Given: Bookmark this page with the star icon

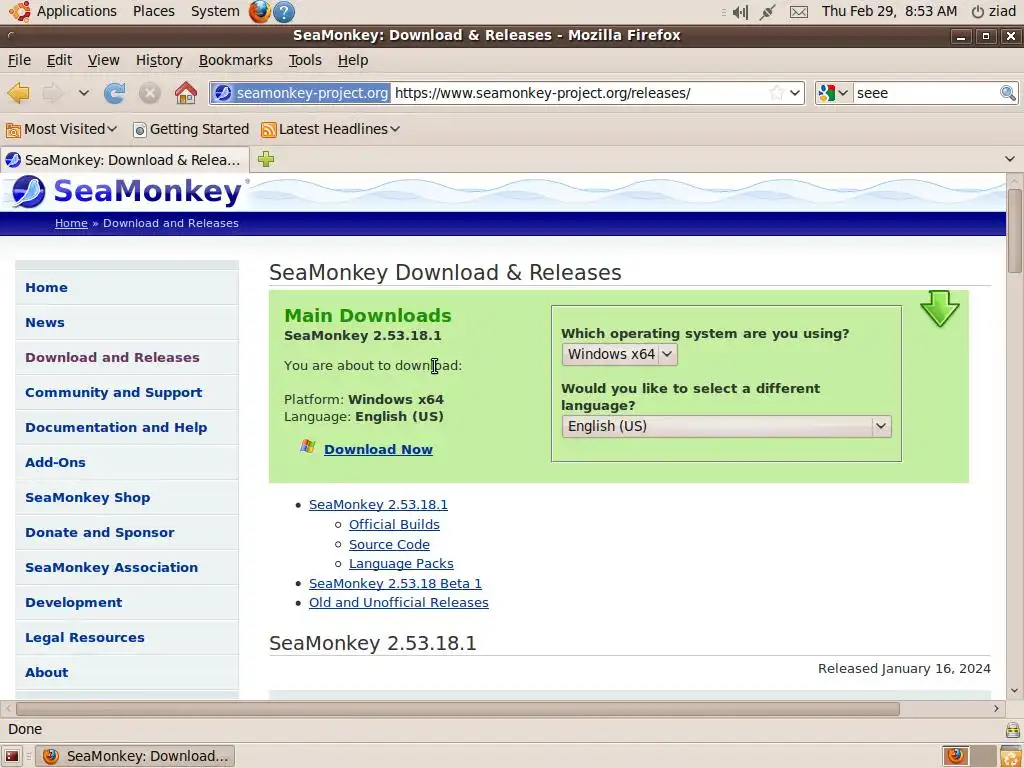Looking at the screenshot, I should pos(776,93).
